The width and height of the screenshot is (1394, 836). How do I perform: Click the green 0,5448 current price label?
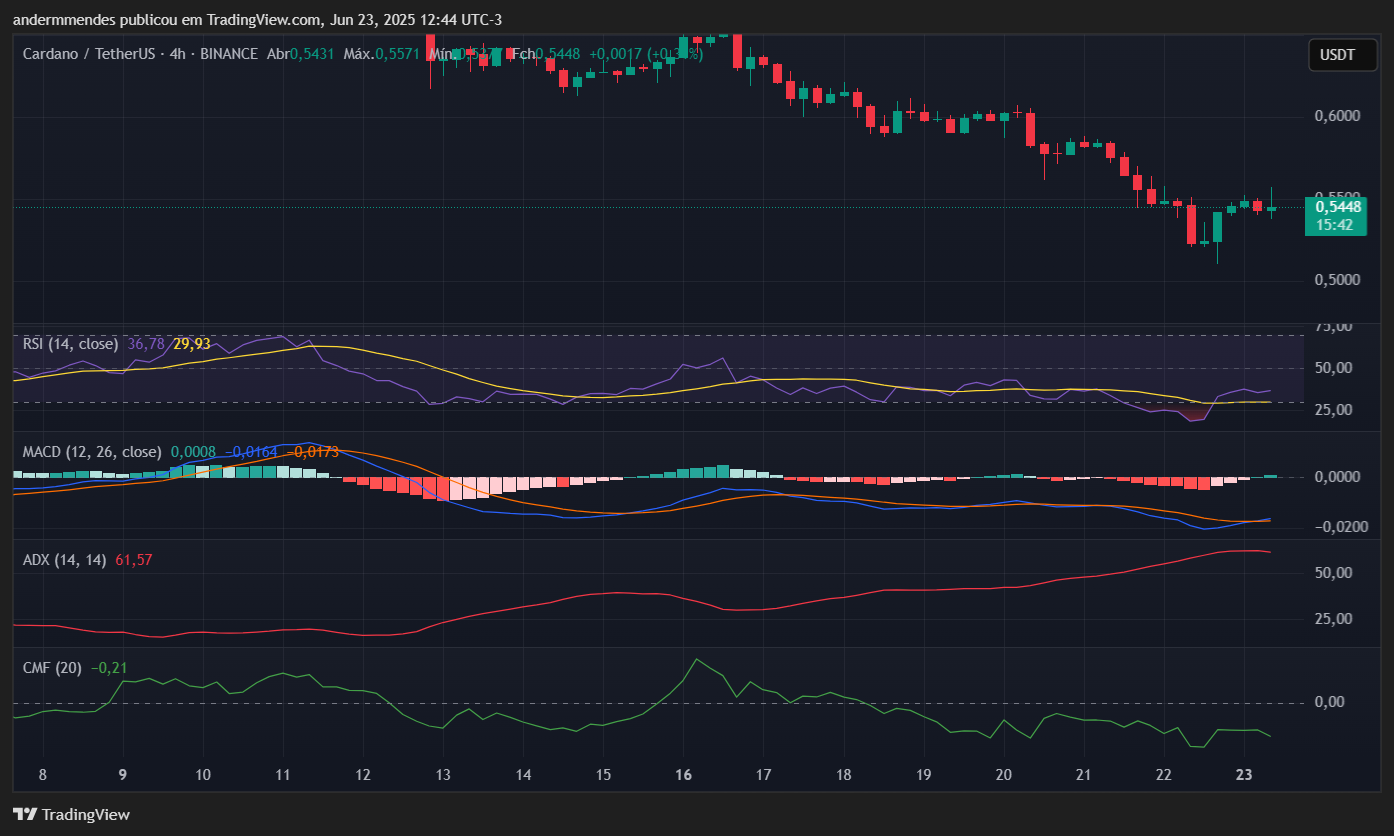(1338, 207)
